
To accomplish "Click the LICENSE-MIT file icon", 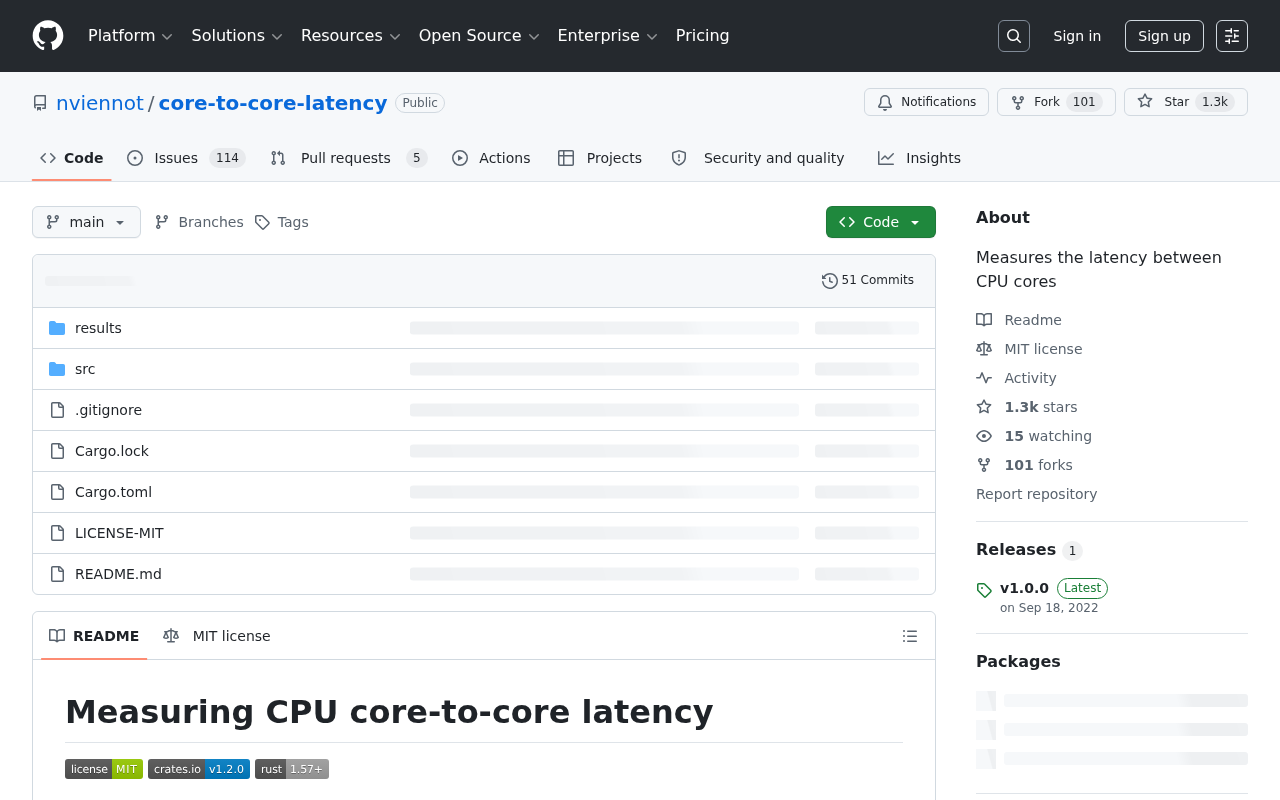I will click(x=57, y=533).
